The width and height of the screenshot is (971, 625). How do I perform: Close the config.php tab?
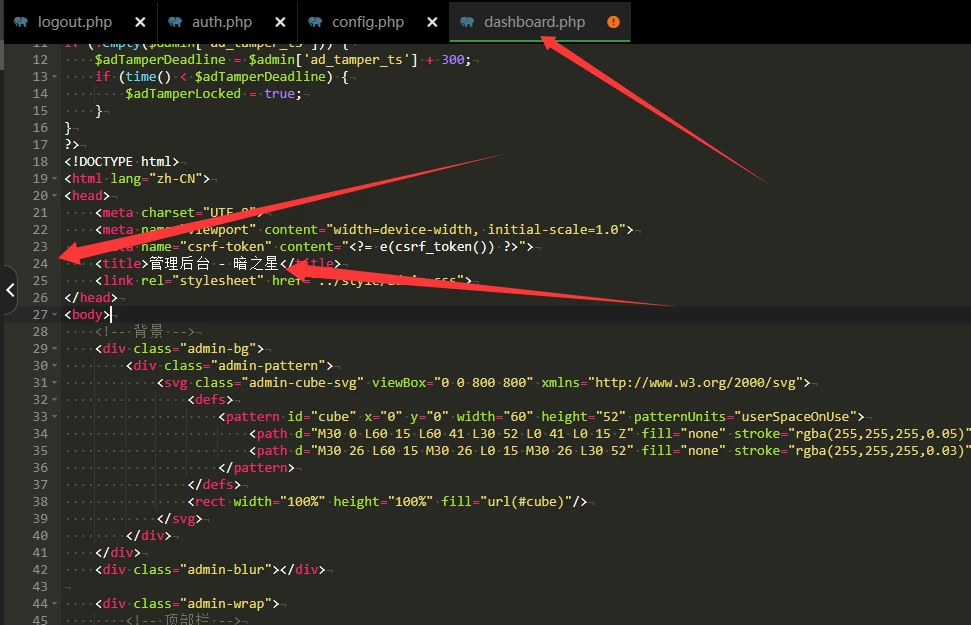432,22
